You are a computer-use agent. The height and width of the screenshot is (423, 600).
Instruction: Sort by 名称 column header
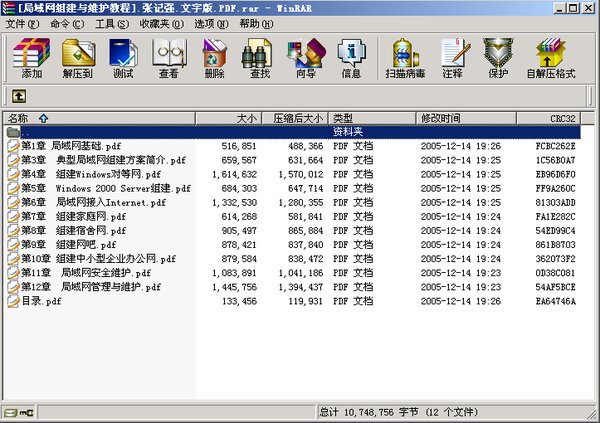99,118
